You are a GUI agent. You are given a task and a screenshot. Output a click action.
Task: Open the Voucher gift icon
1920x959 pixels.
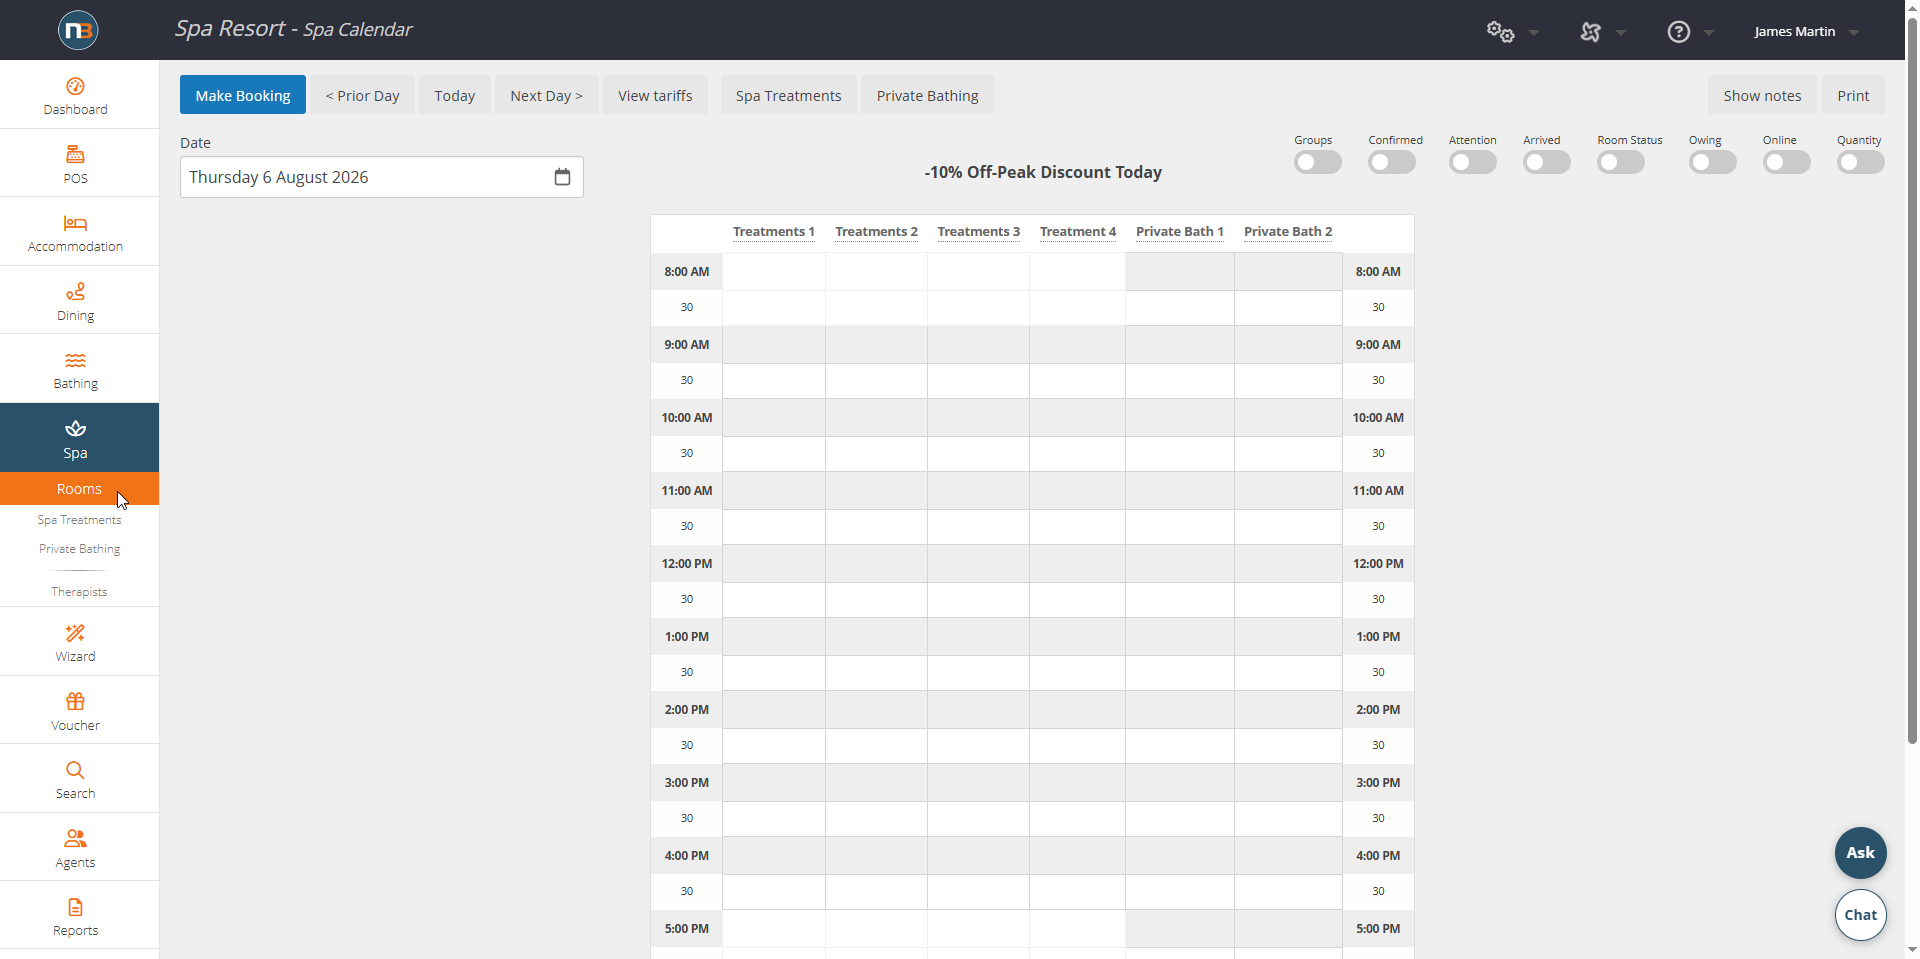[75, 701]
